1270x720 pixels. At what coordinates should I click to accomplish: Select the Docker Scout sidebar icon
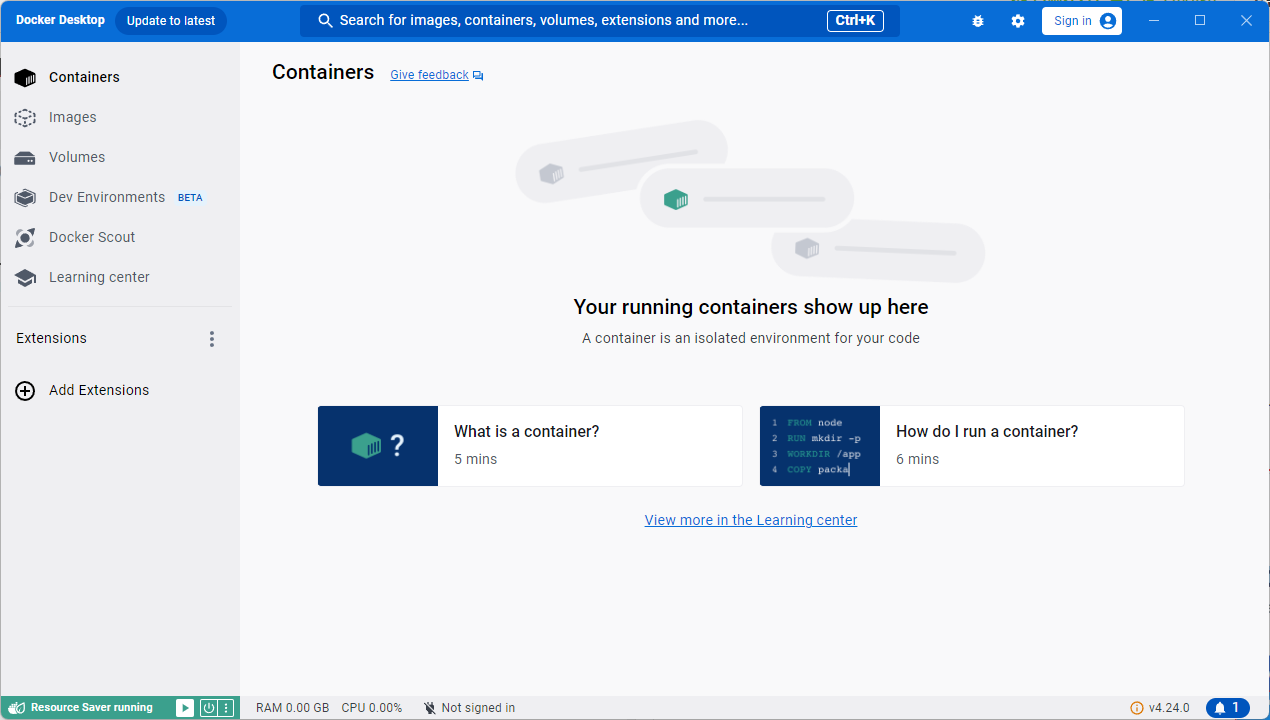point(25,237)
